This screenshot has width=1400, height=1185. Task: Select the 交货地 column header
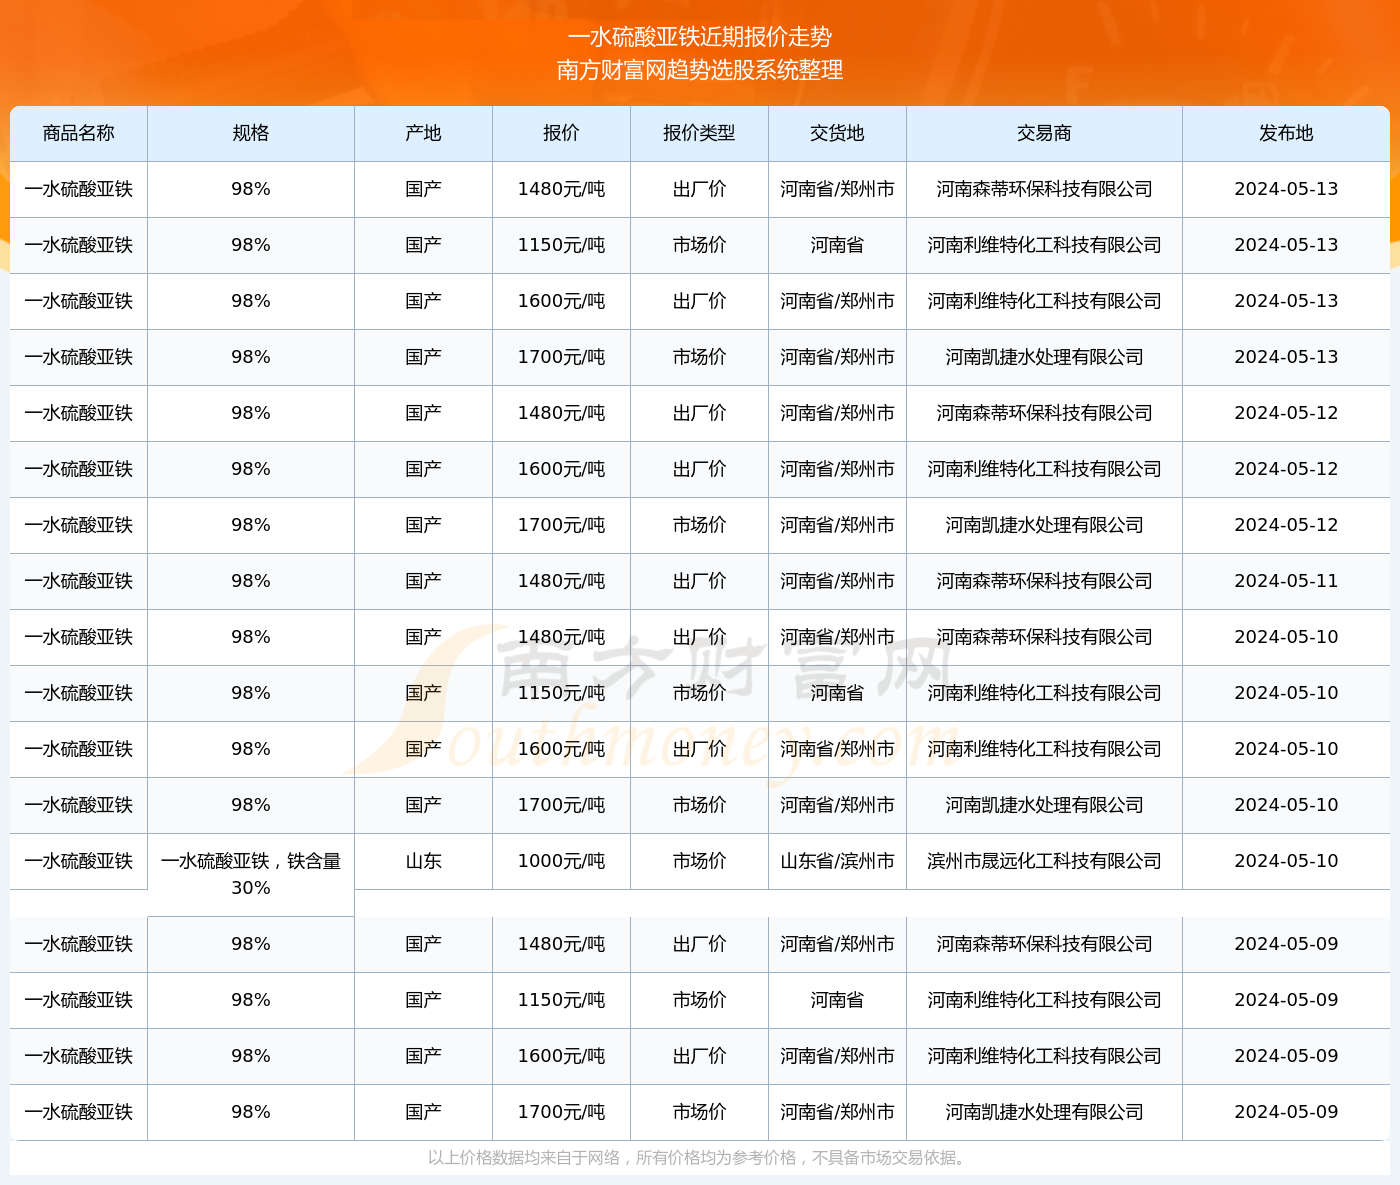(837, 133)
